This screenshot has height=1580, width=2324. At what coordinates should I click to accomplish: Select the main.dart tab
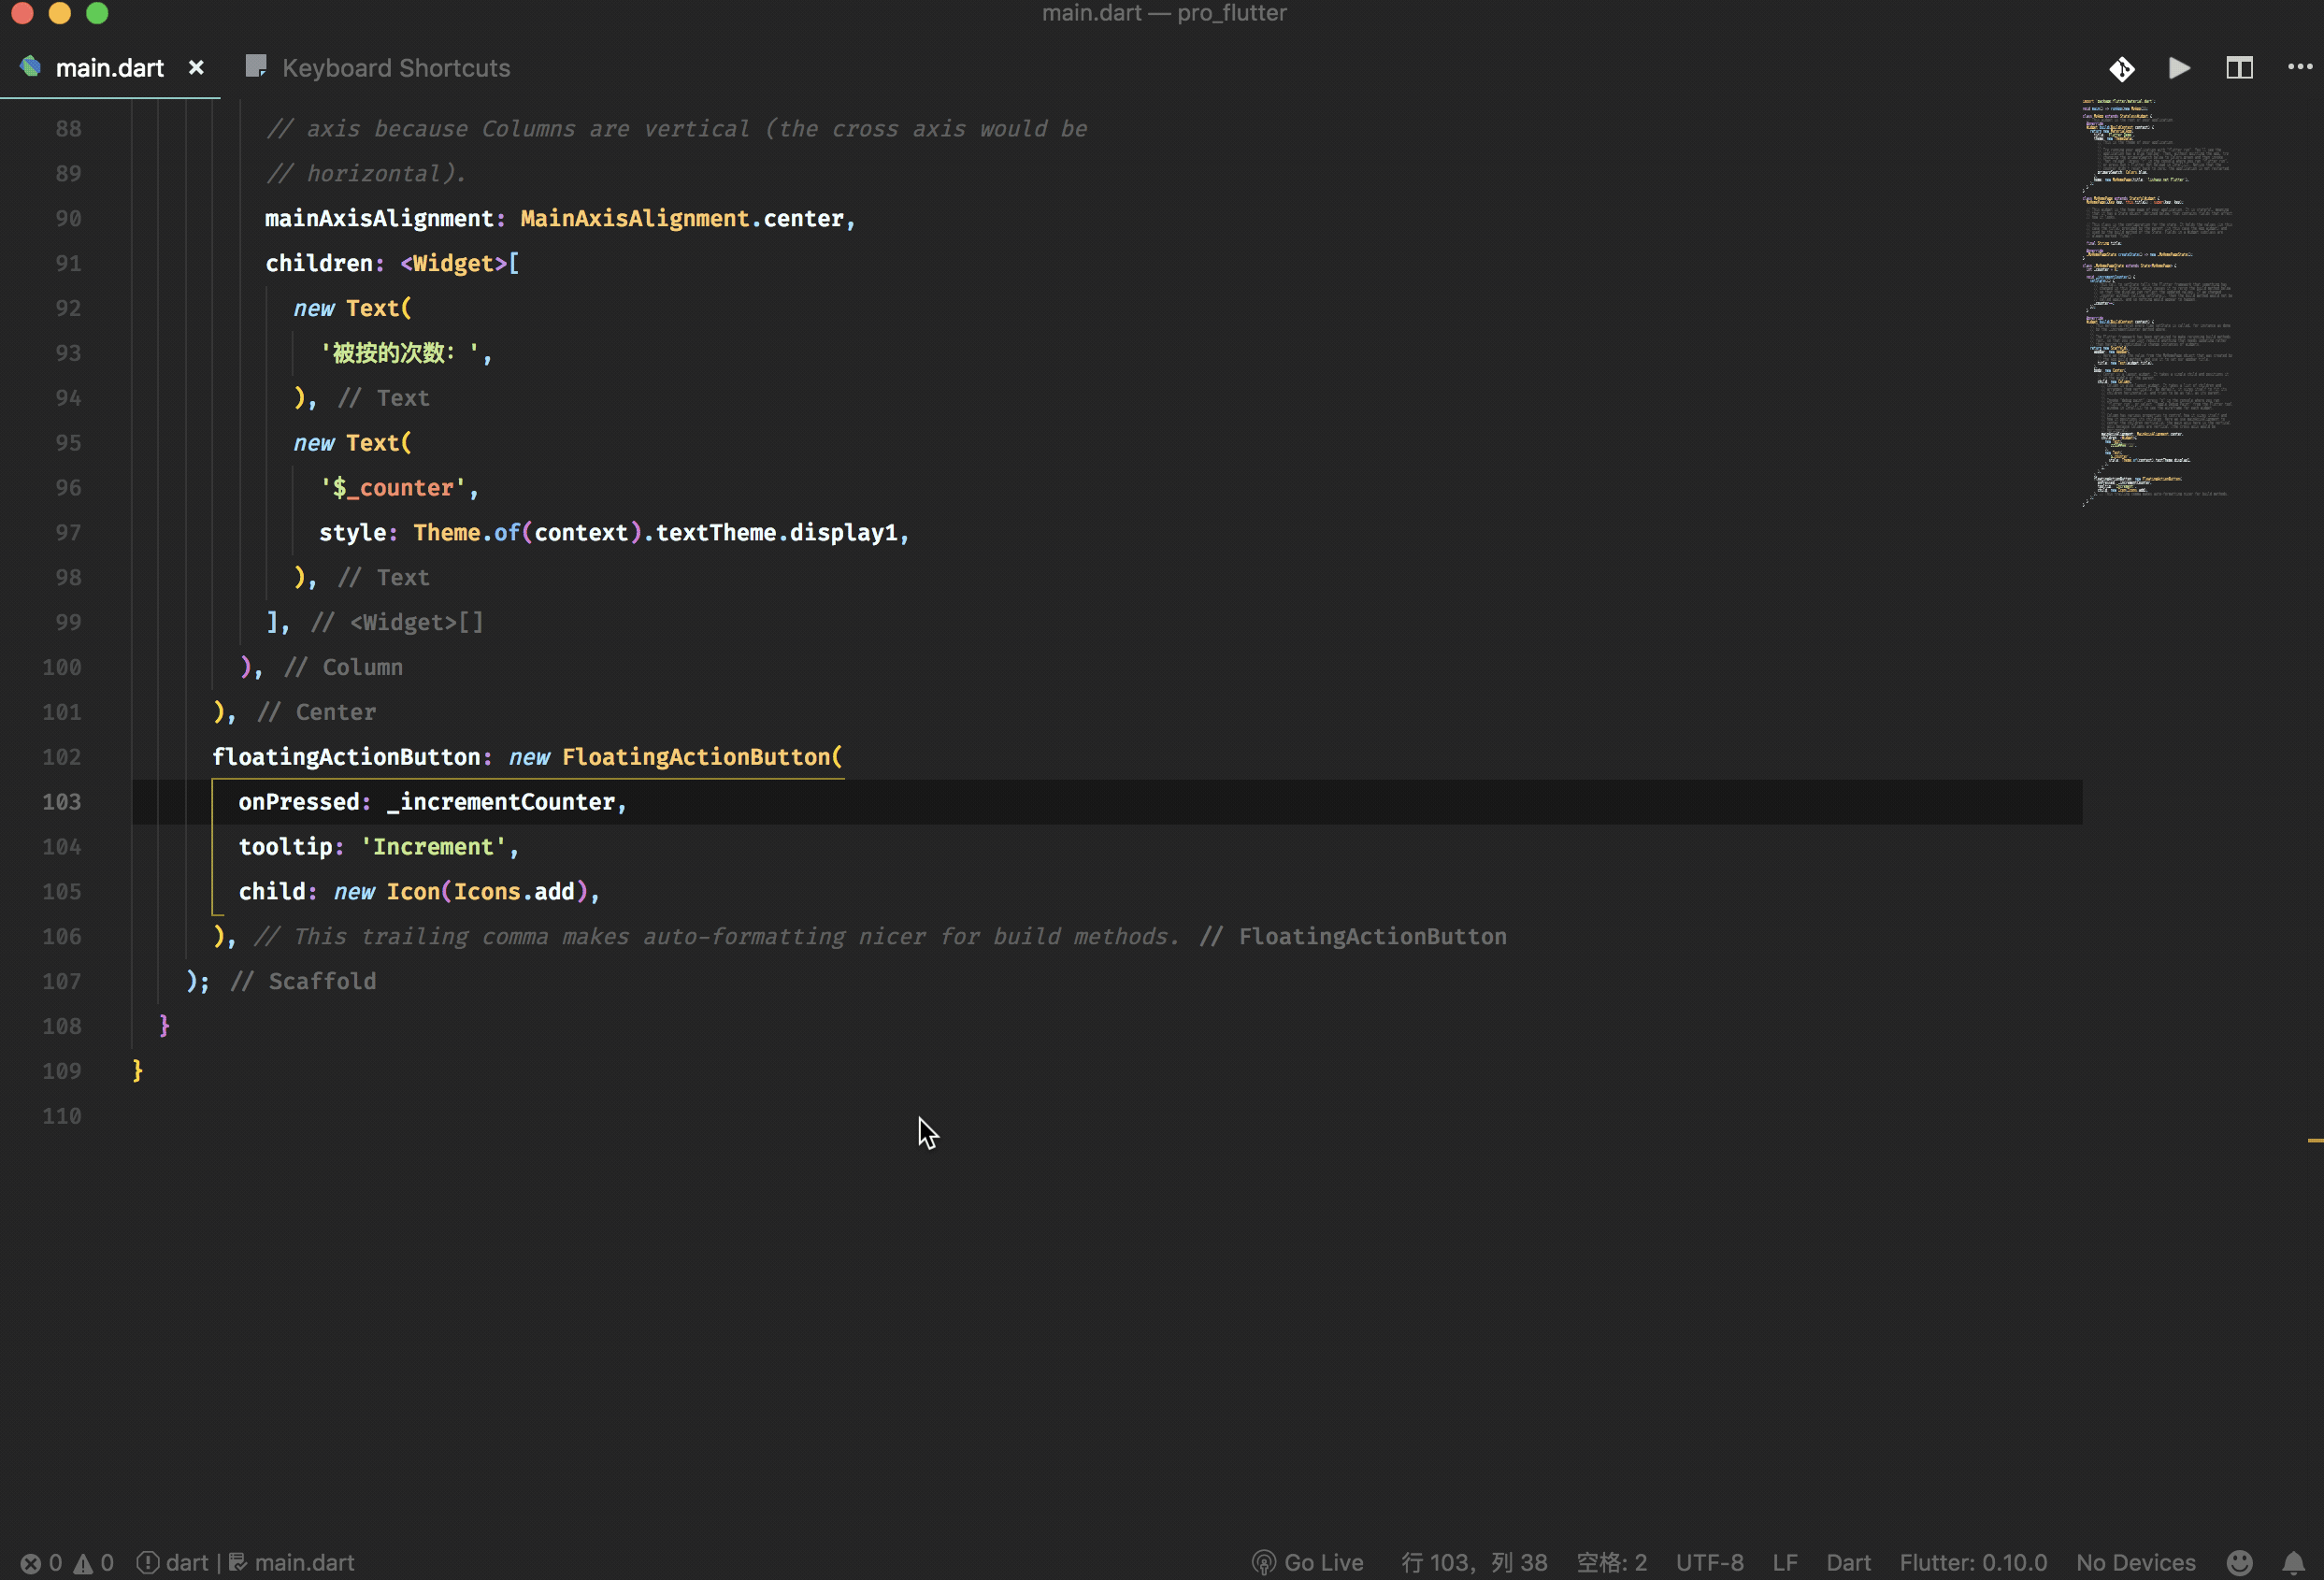(109, 68)
